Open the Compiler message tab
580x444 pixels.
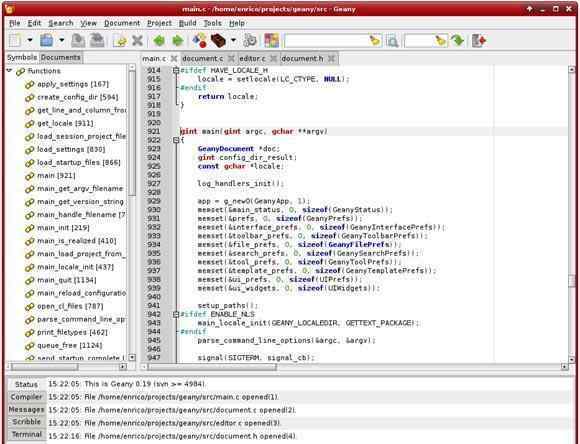pos(26,397)
